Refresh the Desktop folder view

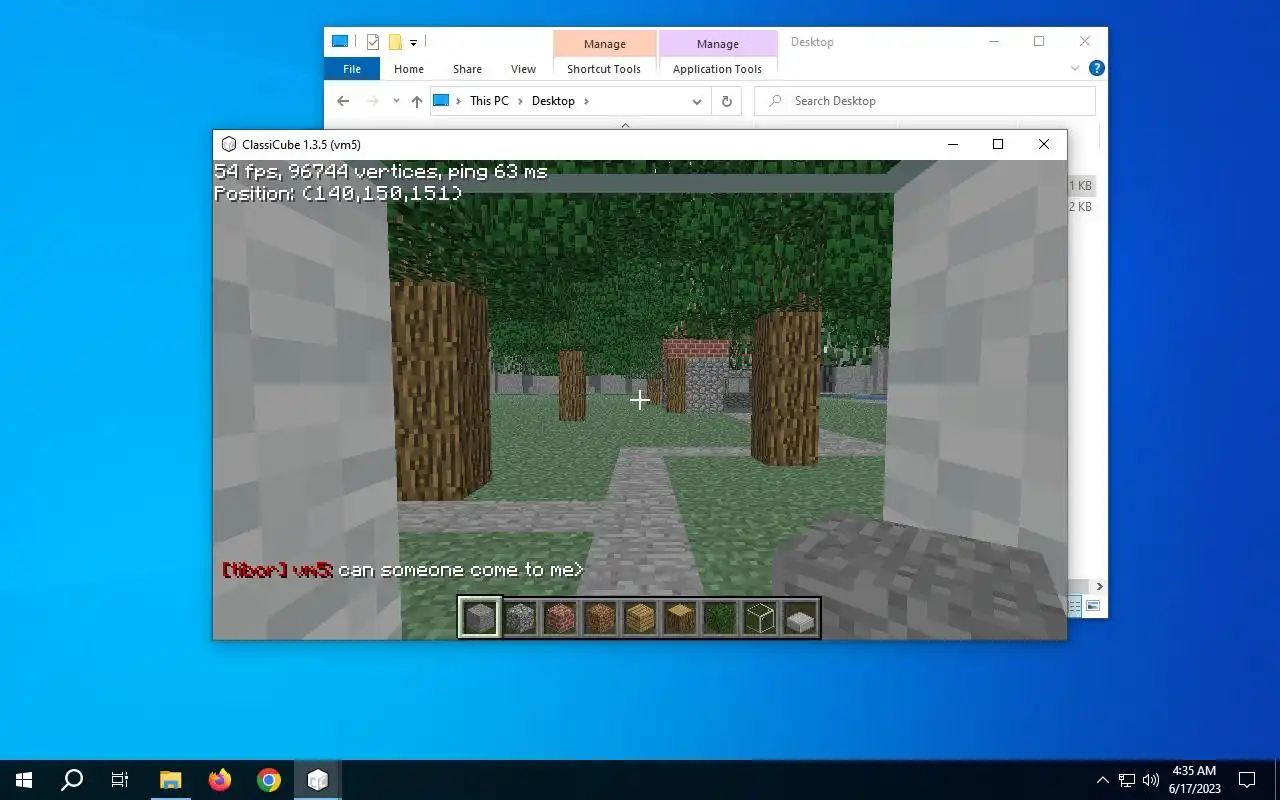[727, 101]
